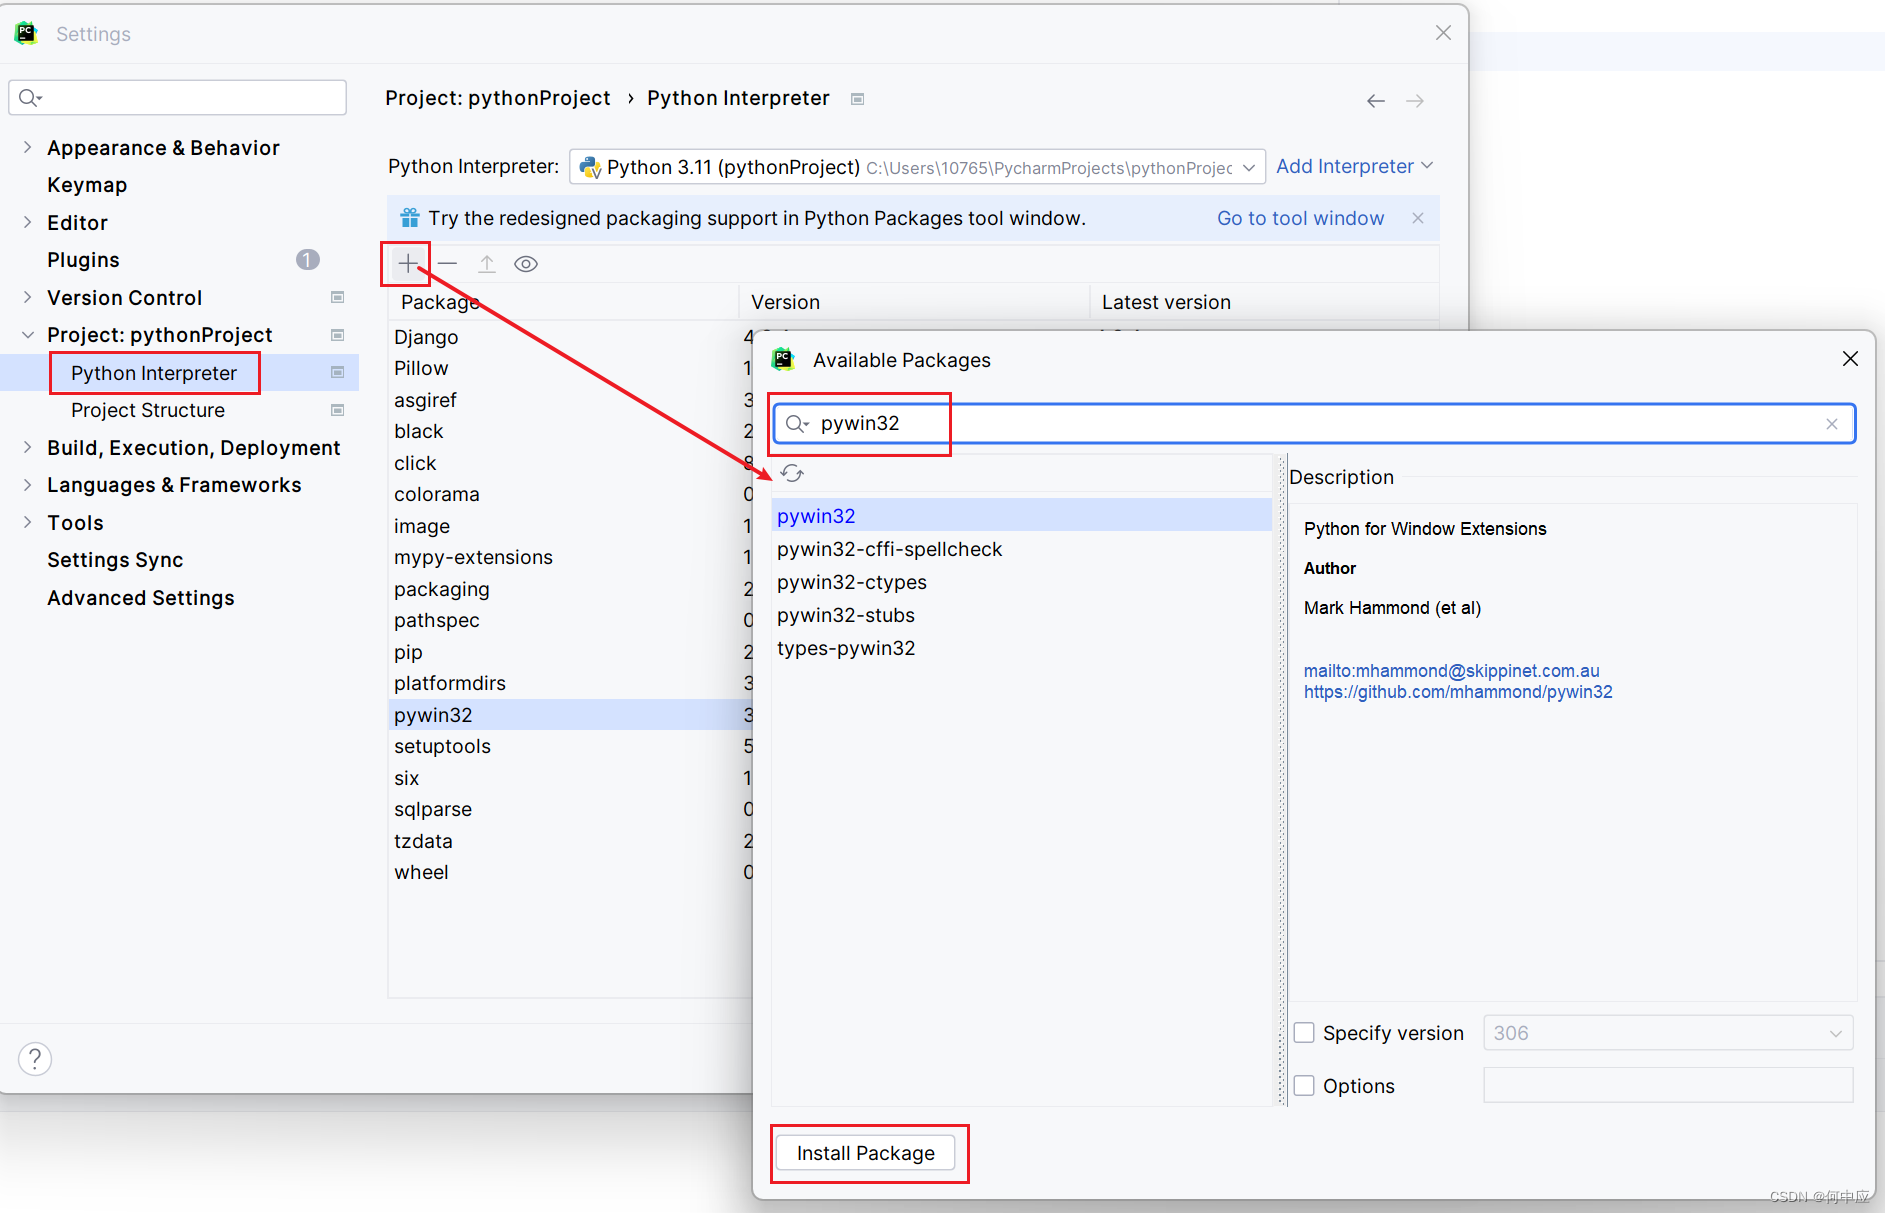Click the project-level icon beside Version Control
This screenshot has width=1885, height=1213.
[338, 298]
